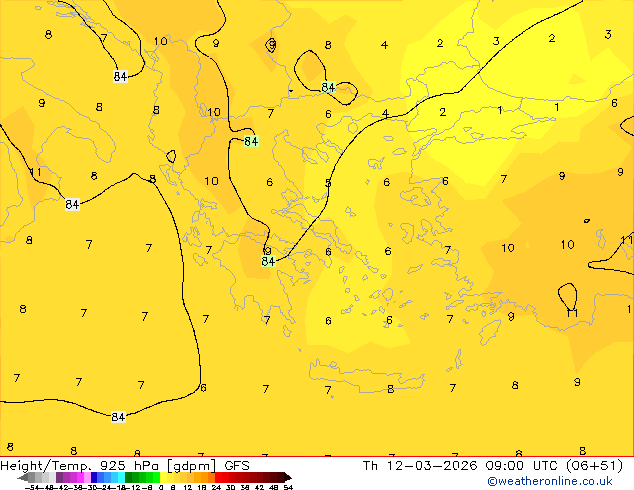
Task: Click the '(06+51)' forecast run text
Action: (x=594, y=466)
